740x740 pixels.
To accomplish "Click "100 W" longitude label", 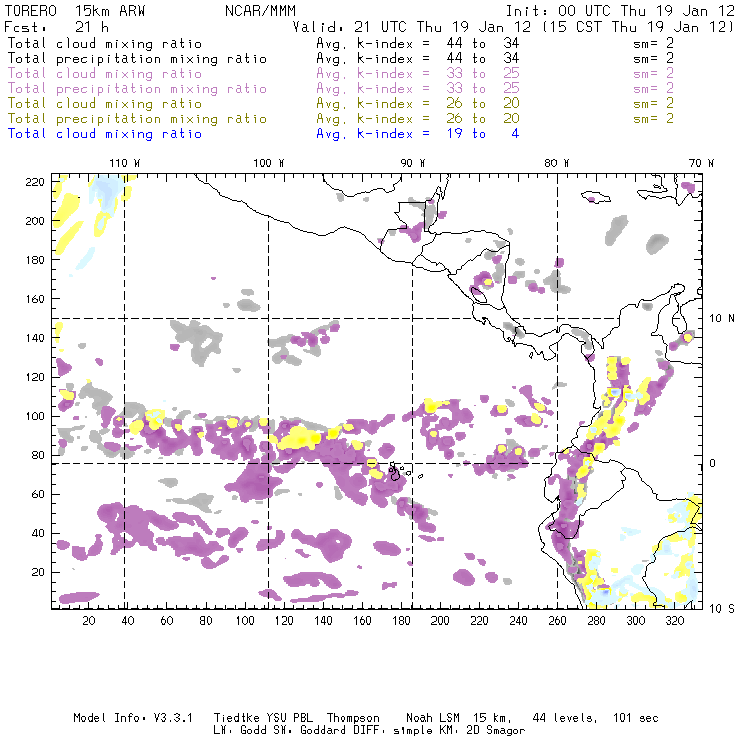I will [269, 163].
